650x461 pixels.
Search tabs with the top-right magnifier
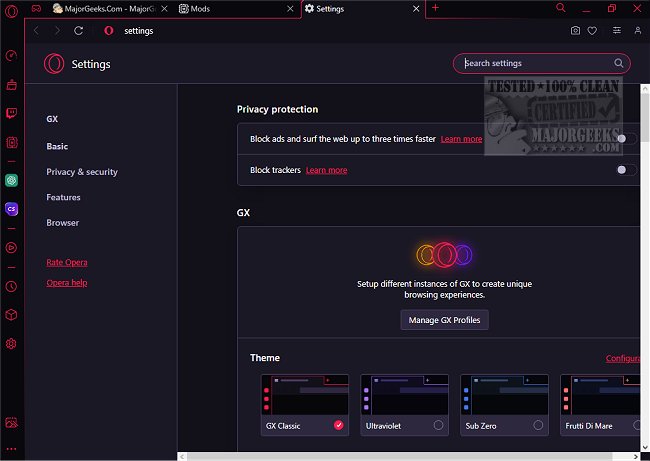pyautogui.click(x=560, y=8)
